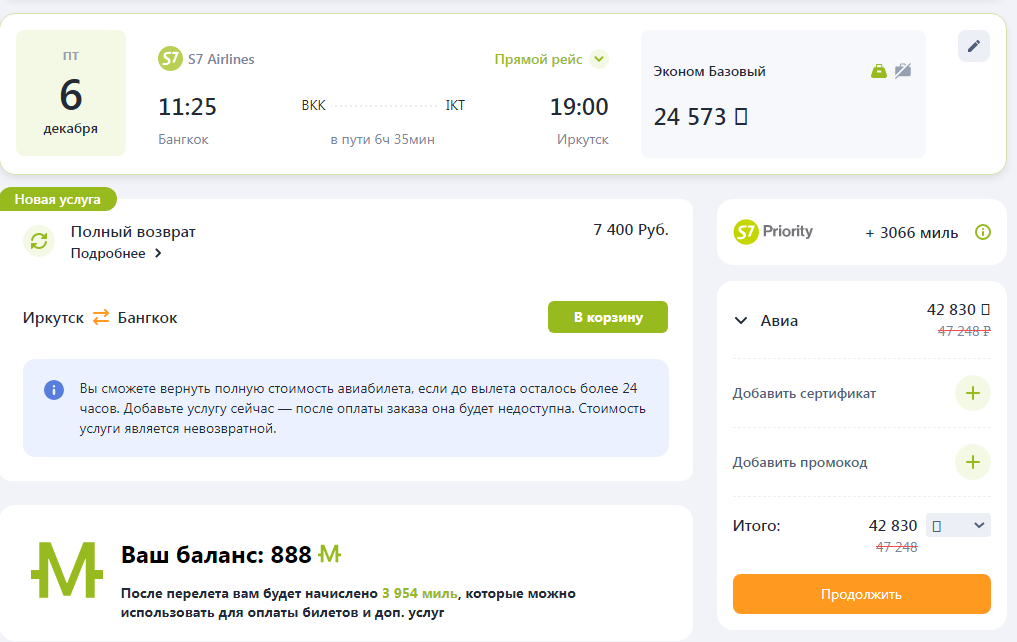Collapse the Авиа price section
This screenshot has height=642, width=1017.
741,321
